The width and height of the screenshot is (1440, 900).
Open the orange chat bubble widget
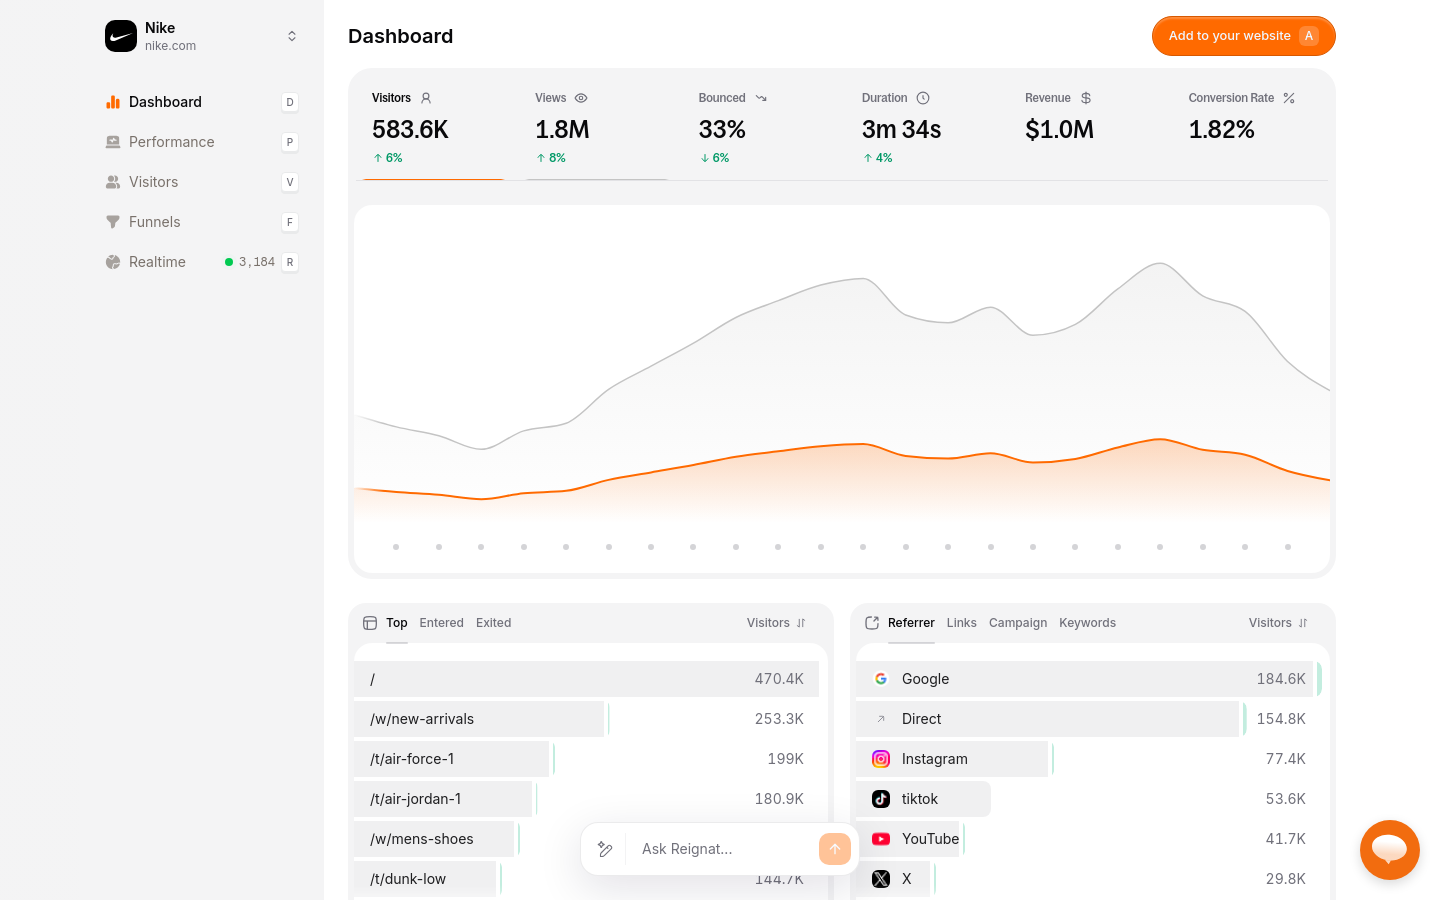pos(1390,850)
